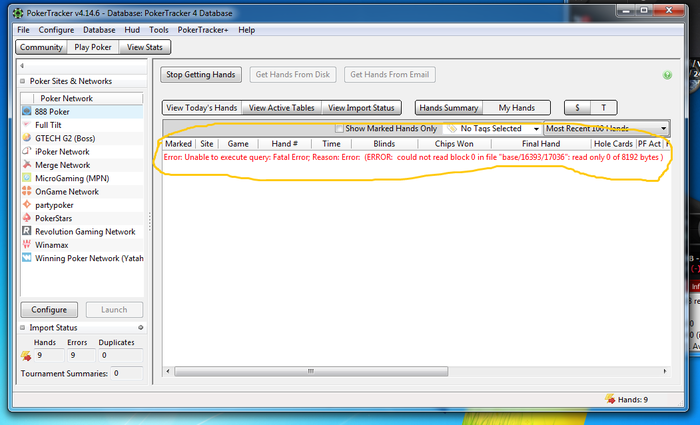Sort by the Chips Won column header
Viewport: 700px width, 425px height.
click(x=454, y=144)
